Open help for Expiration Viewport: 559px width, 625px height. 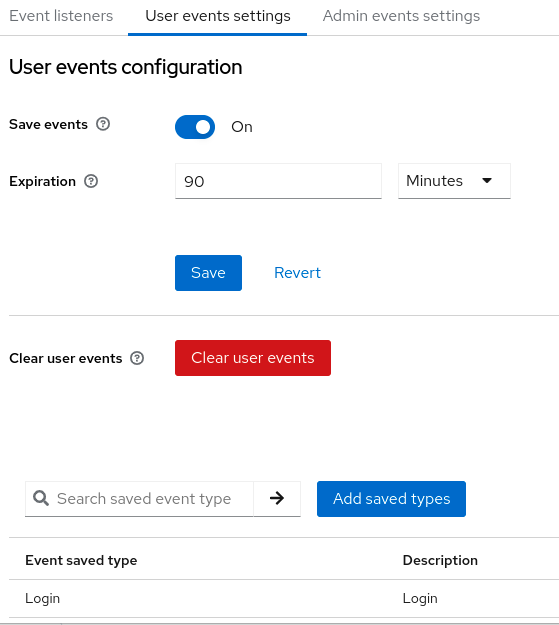click(x=91, y=181)
